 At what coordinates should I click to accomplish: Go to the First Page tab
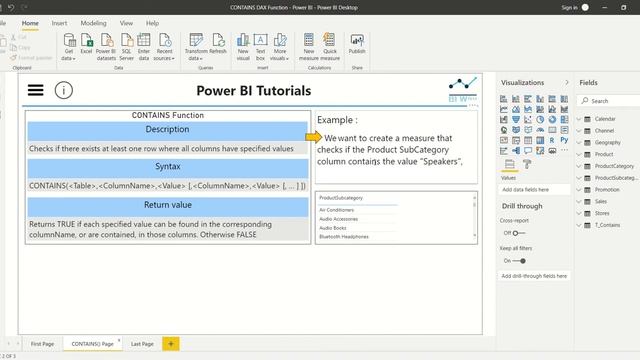tap(42, 344)
